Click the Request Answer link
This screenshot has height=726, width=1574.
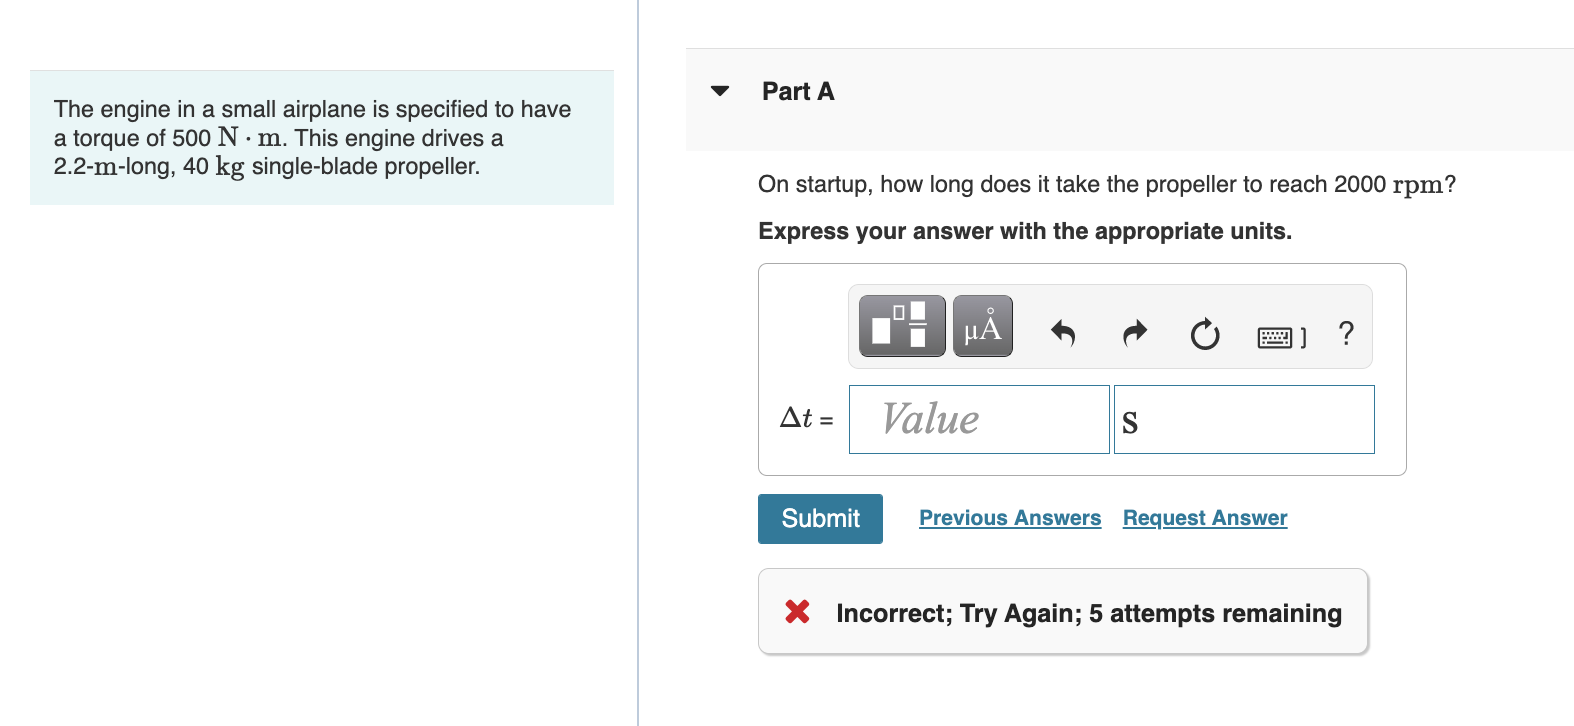(1204, 518)
